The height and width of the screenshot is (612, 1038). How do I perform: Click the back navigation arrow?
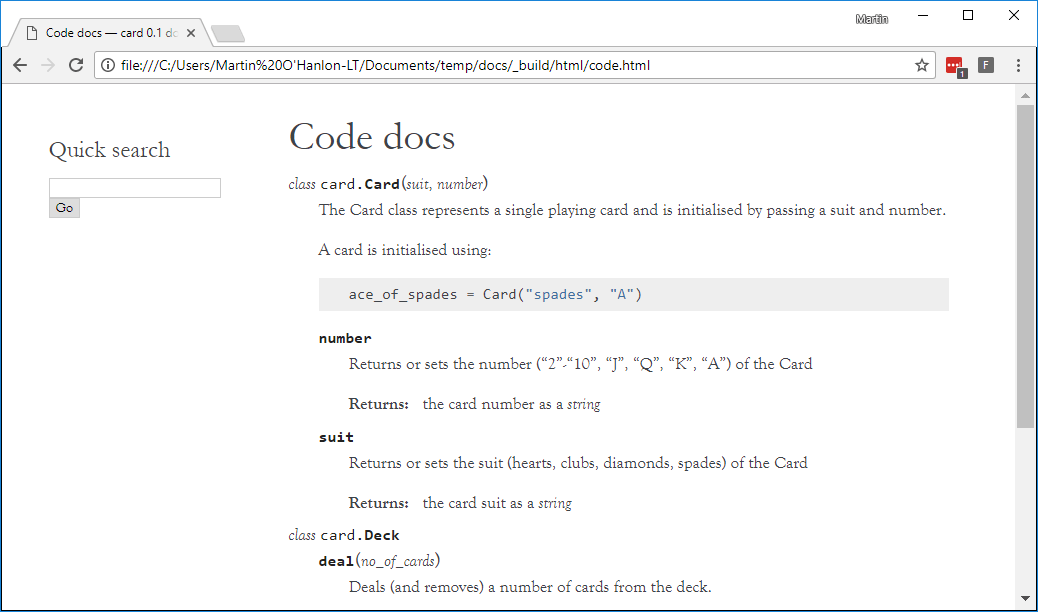tap(20, 64)
